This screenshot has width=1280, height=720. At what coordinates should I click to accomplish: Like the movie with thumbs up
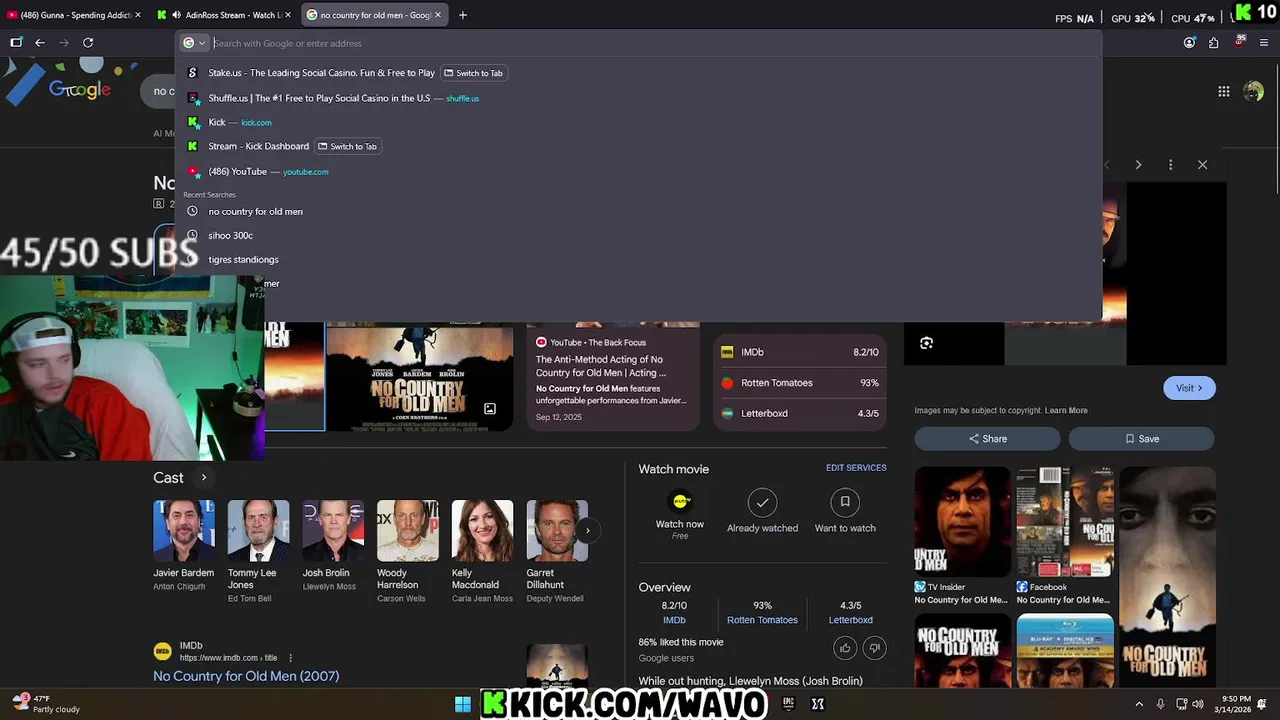click(x=845, y=648)
